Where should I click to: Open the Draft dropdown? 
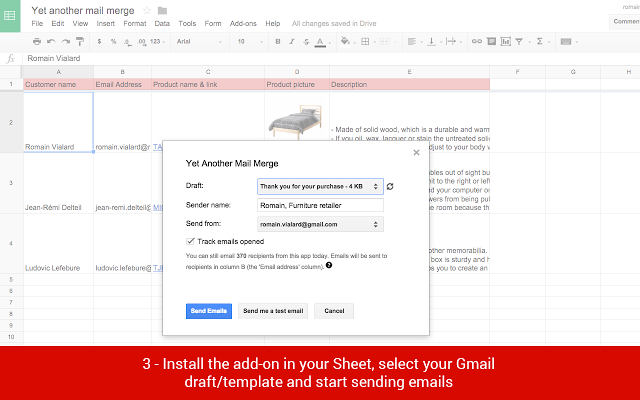click(x=320, y=187)
